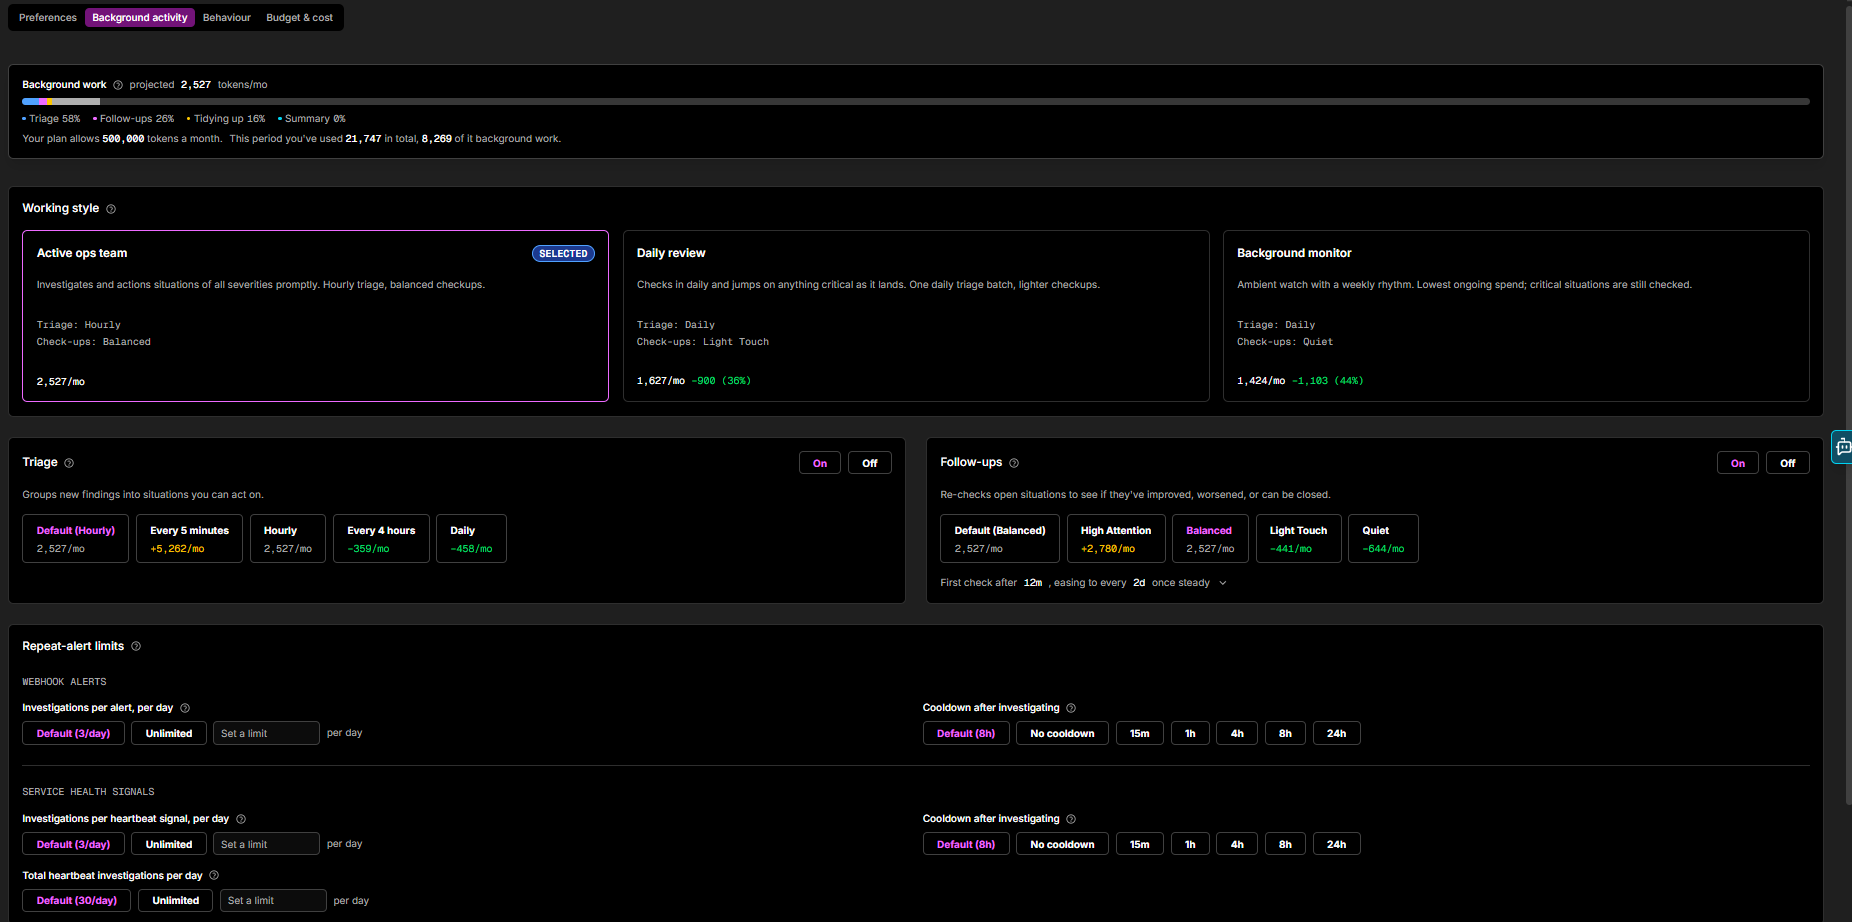Viewport: 1852px width, 922px height.
Task: Set webhook alerts cooldown to 15m
Action: coord(1140,734)
